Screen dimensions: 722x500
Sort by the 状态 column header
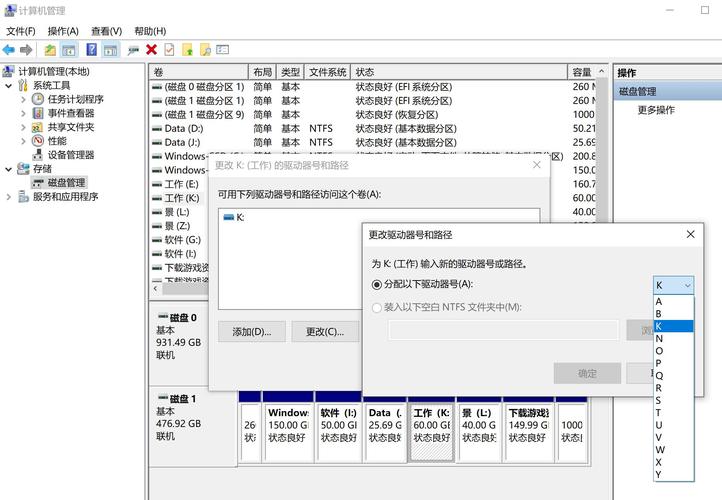click(459, 72)
